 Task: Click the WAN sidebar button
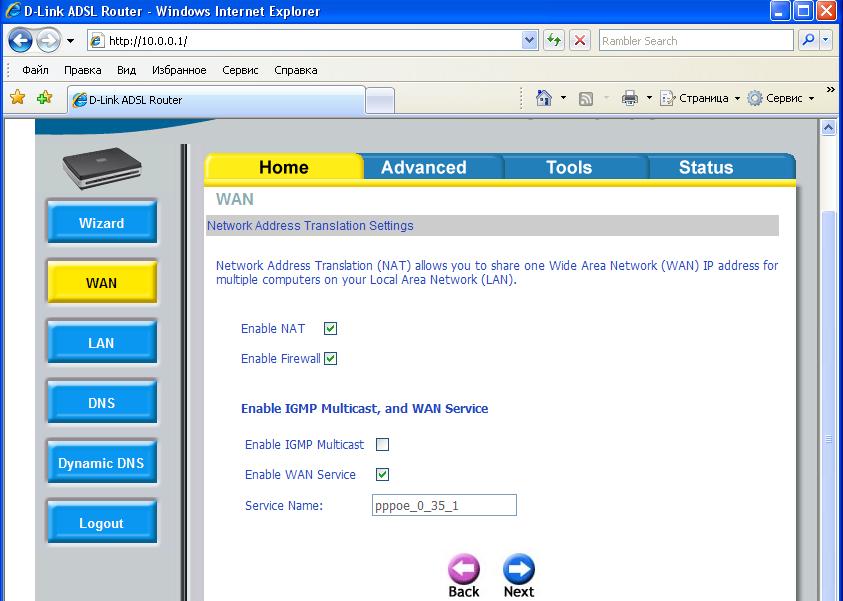102,282
